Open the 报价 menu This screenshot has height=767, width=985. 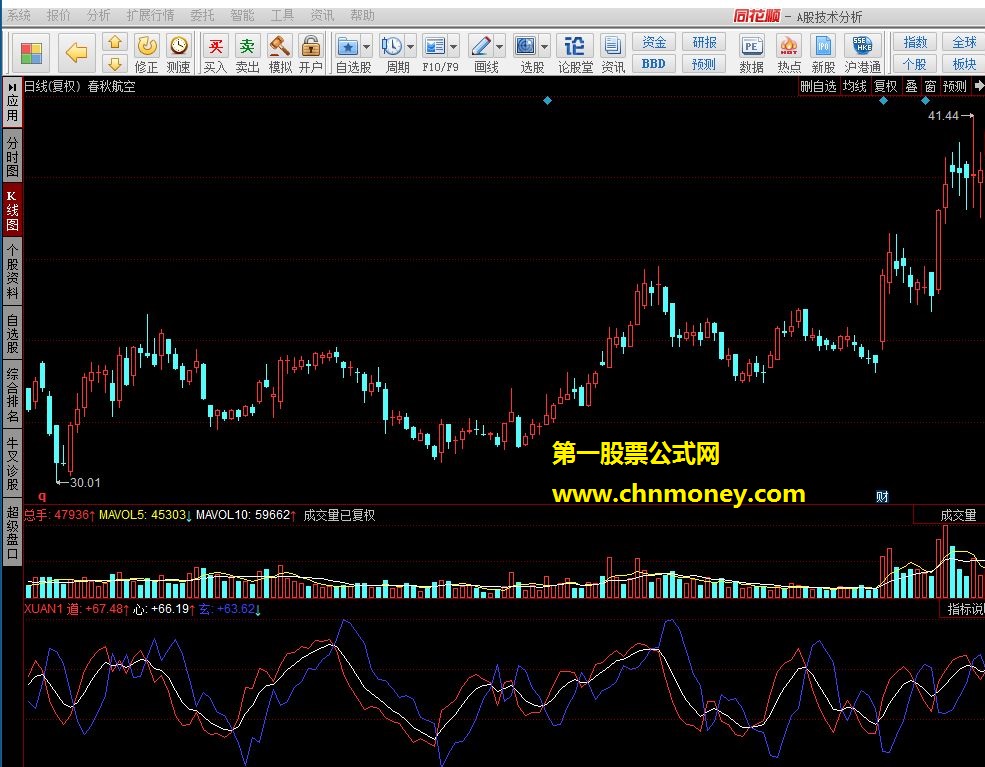pyautogui.click(x=58, y=14)
